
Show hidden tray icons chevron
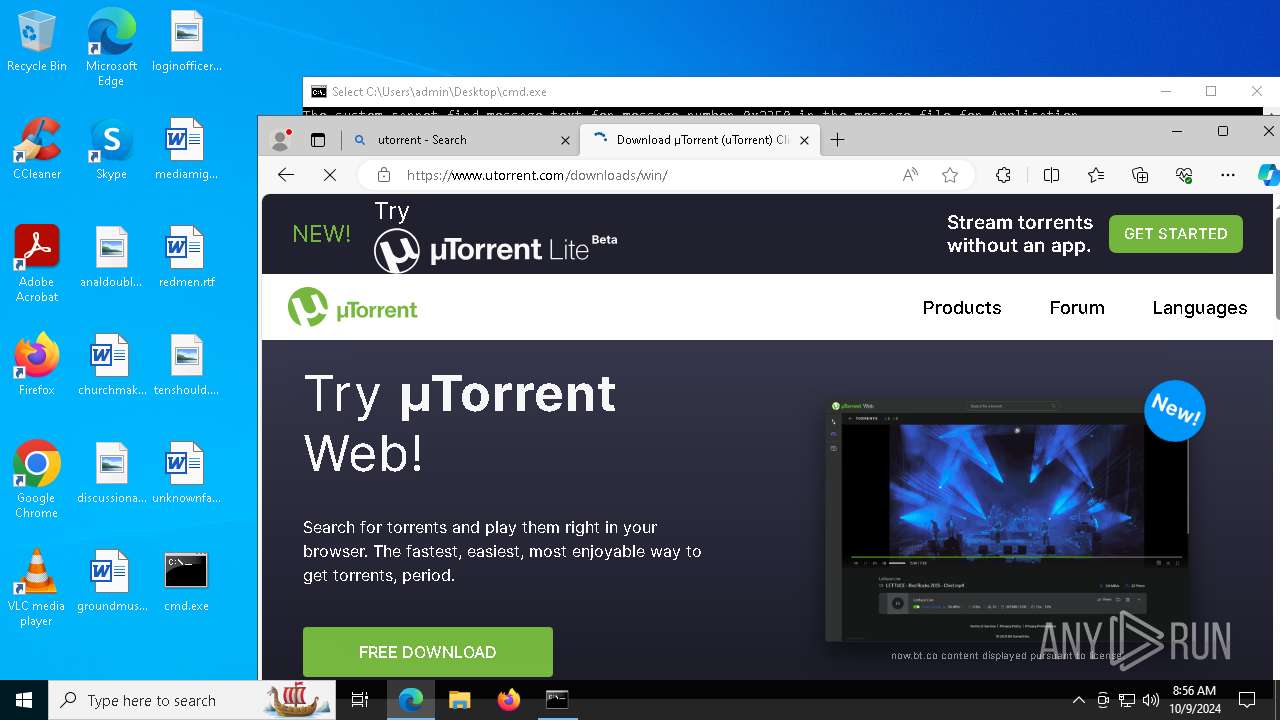coord(1078,700)
